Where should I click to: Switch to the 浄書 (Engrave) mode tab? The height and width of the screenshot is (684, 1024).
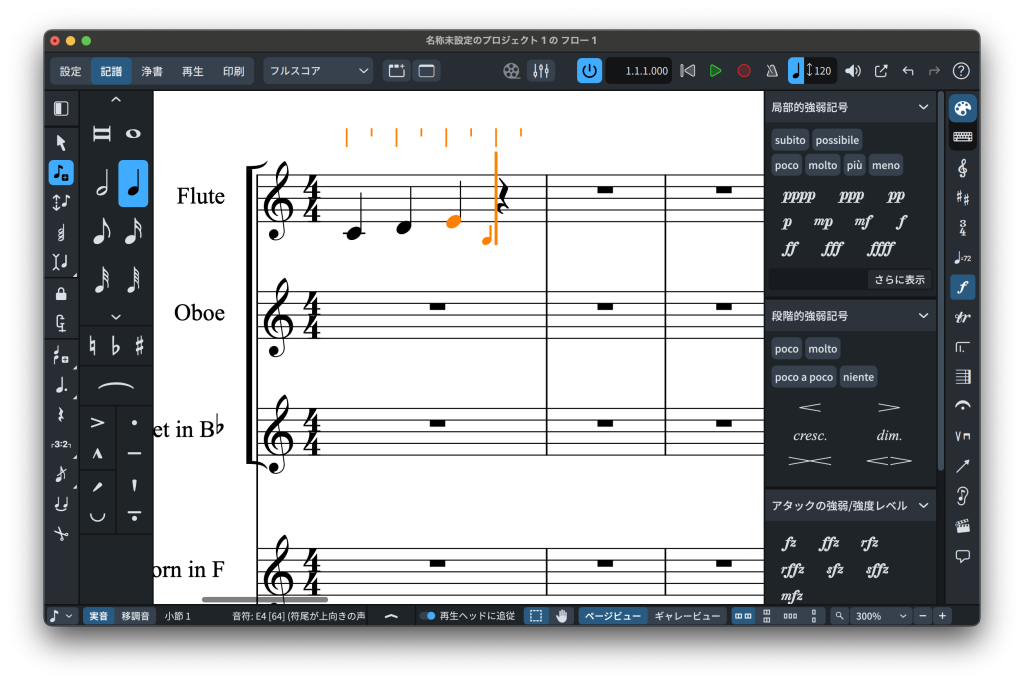(x=152, y=71)
